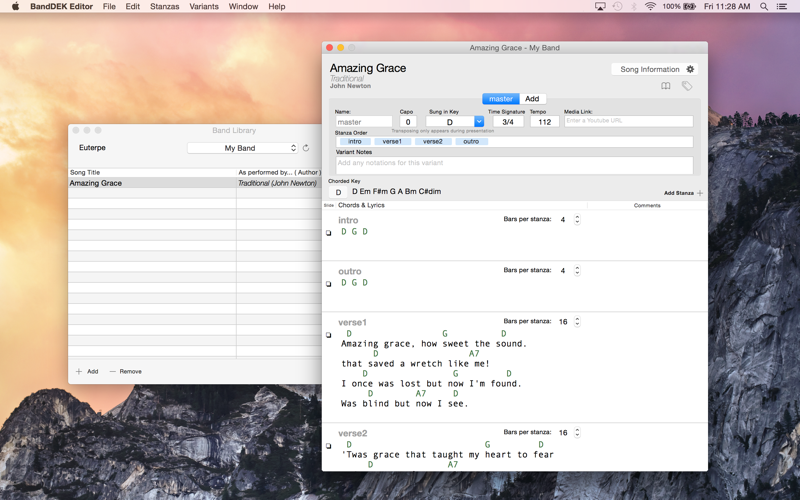
Task: Click Traditional (John Newton) cell in library
Action: [x=277, y=183]
